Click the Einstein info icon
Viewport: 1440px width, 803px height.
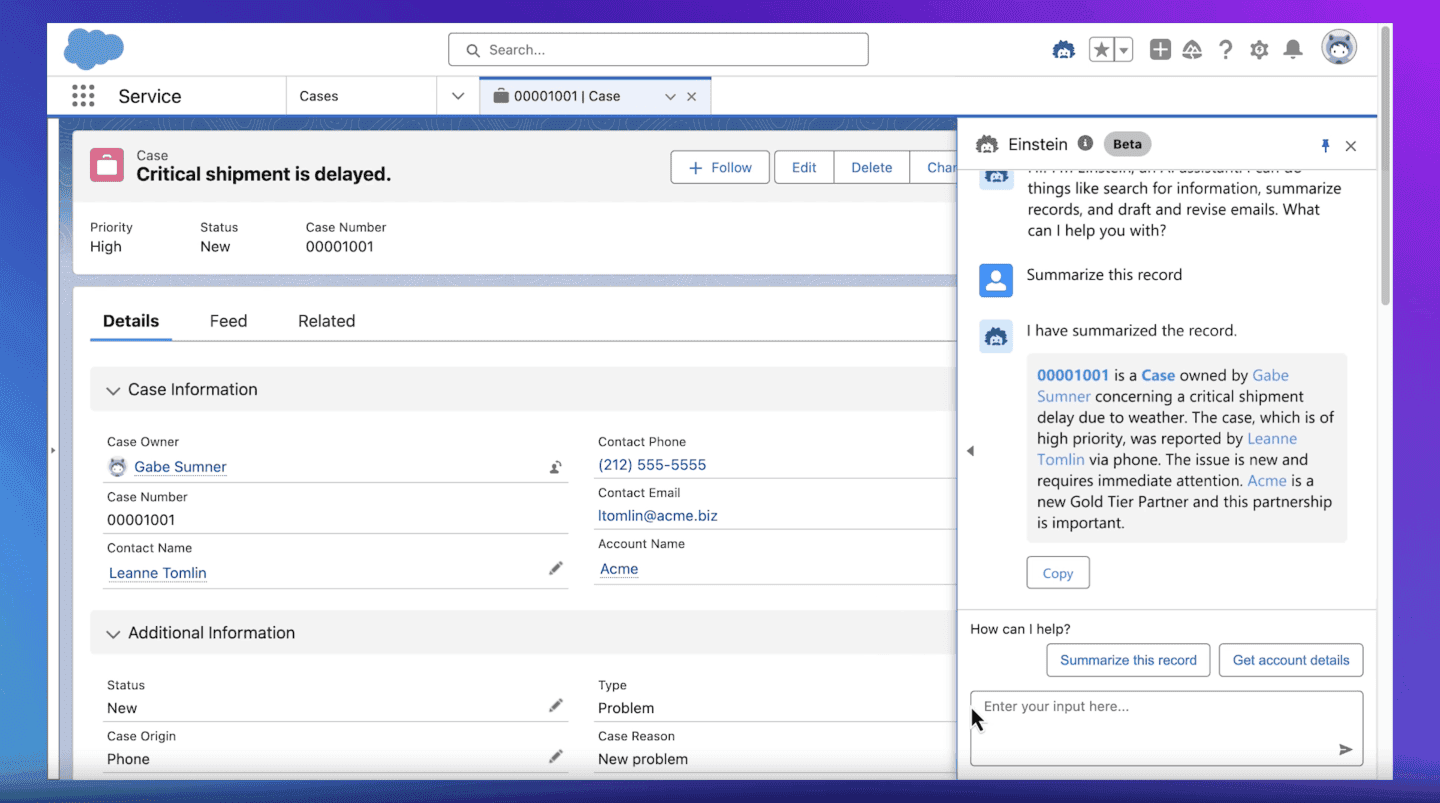1085,144
